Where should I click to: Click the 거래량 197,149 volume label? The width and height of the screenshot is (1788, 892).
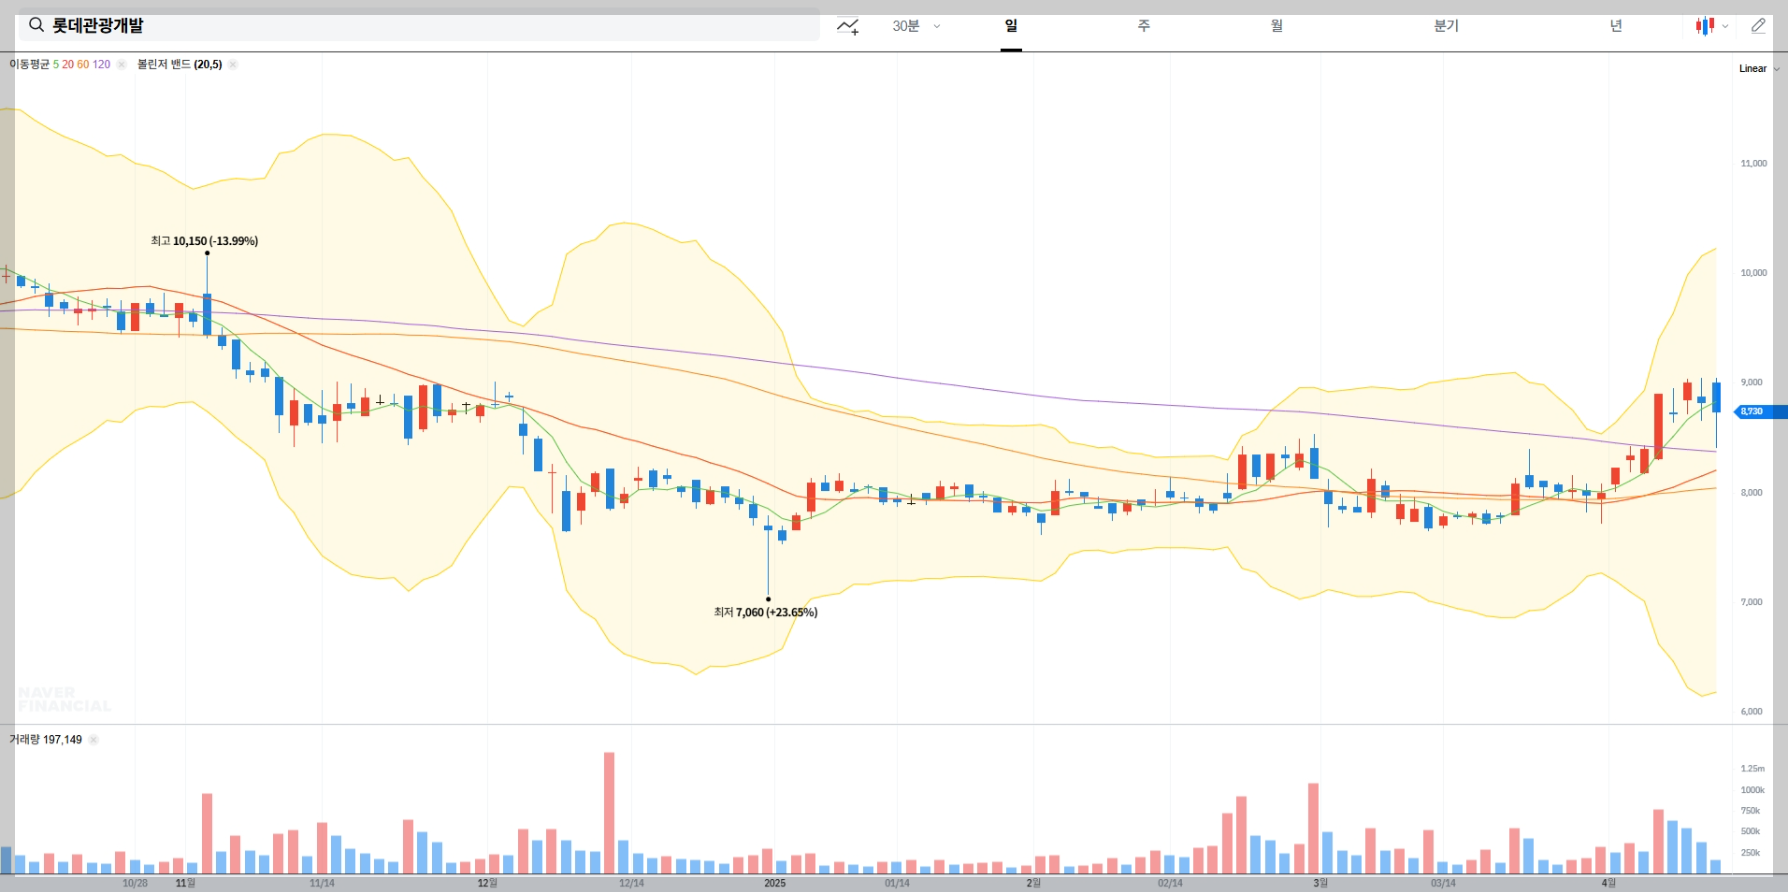point(46,740)
